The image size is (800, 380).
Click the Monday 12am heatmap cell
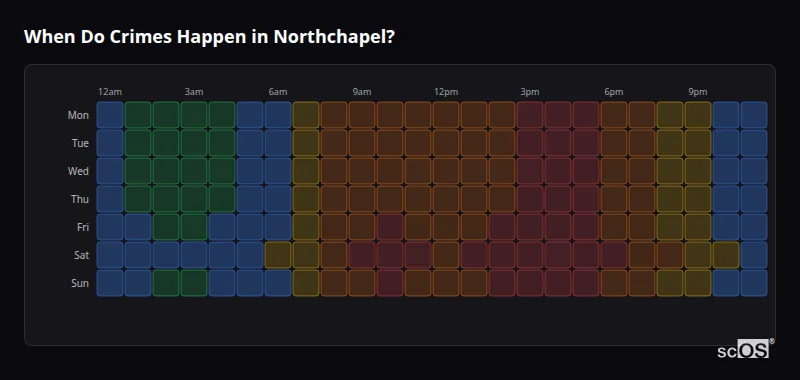[x=110, y=115]
